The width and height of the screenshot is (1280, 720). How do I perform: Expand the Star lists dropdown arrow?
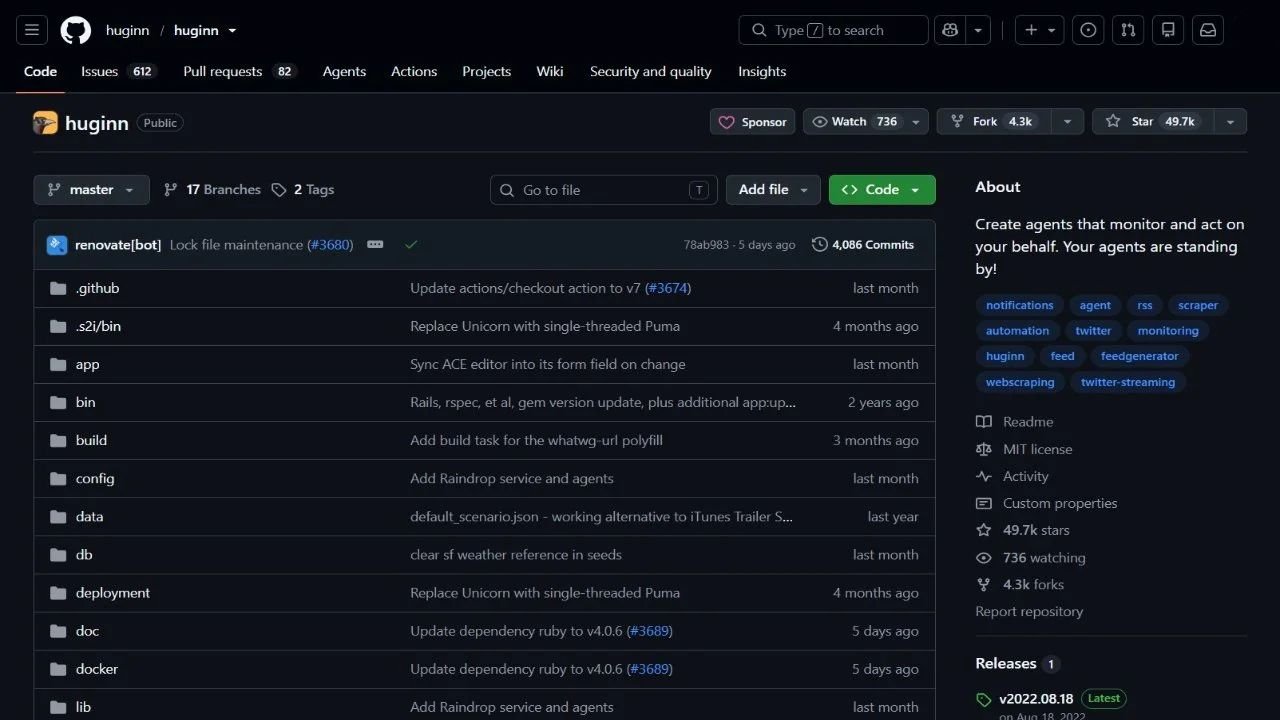click(x=1230, y=122)
